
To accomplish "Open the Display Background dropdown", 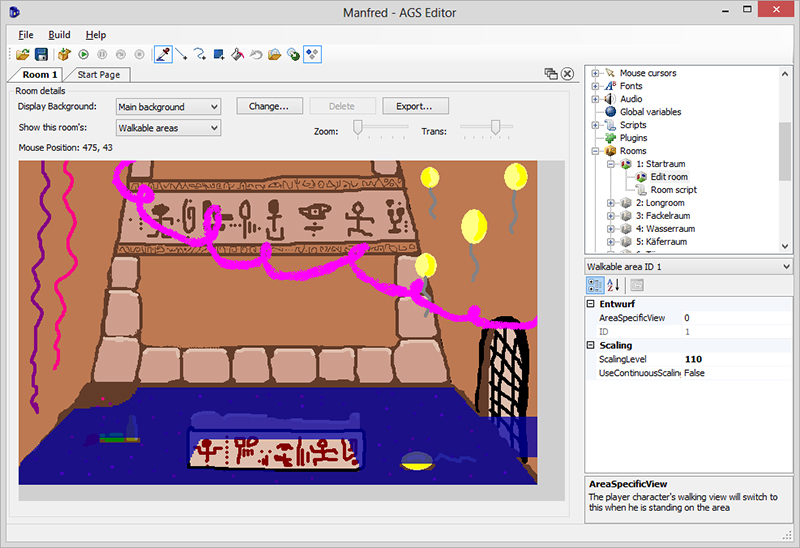I will click(167, 106).
